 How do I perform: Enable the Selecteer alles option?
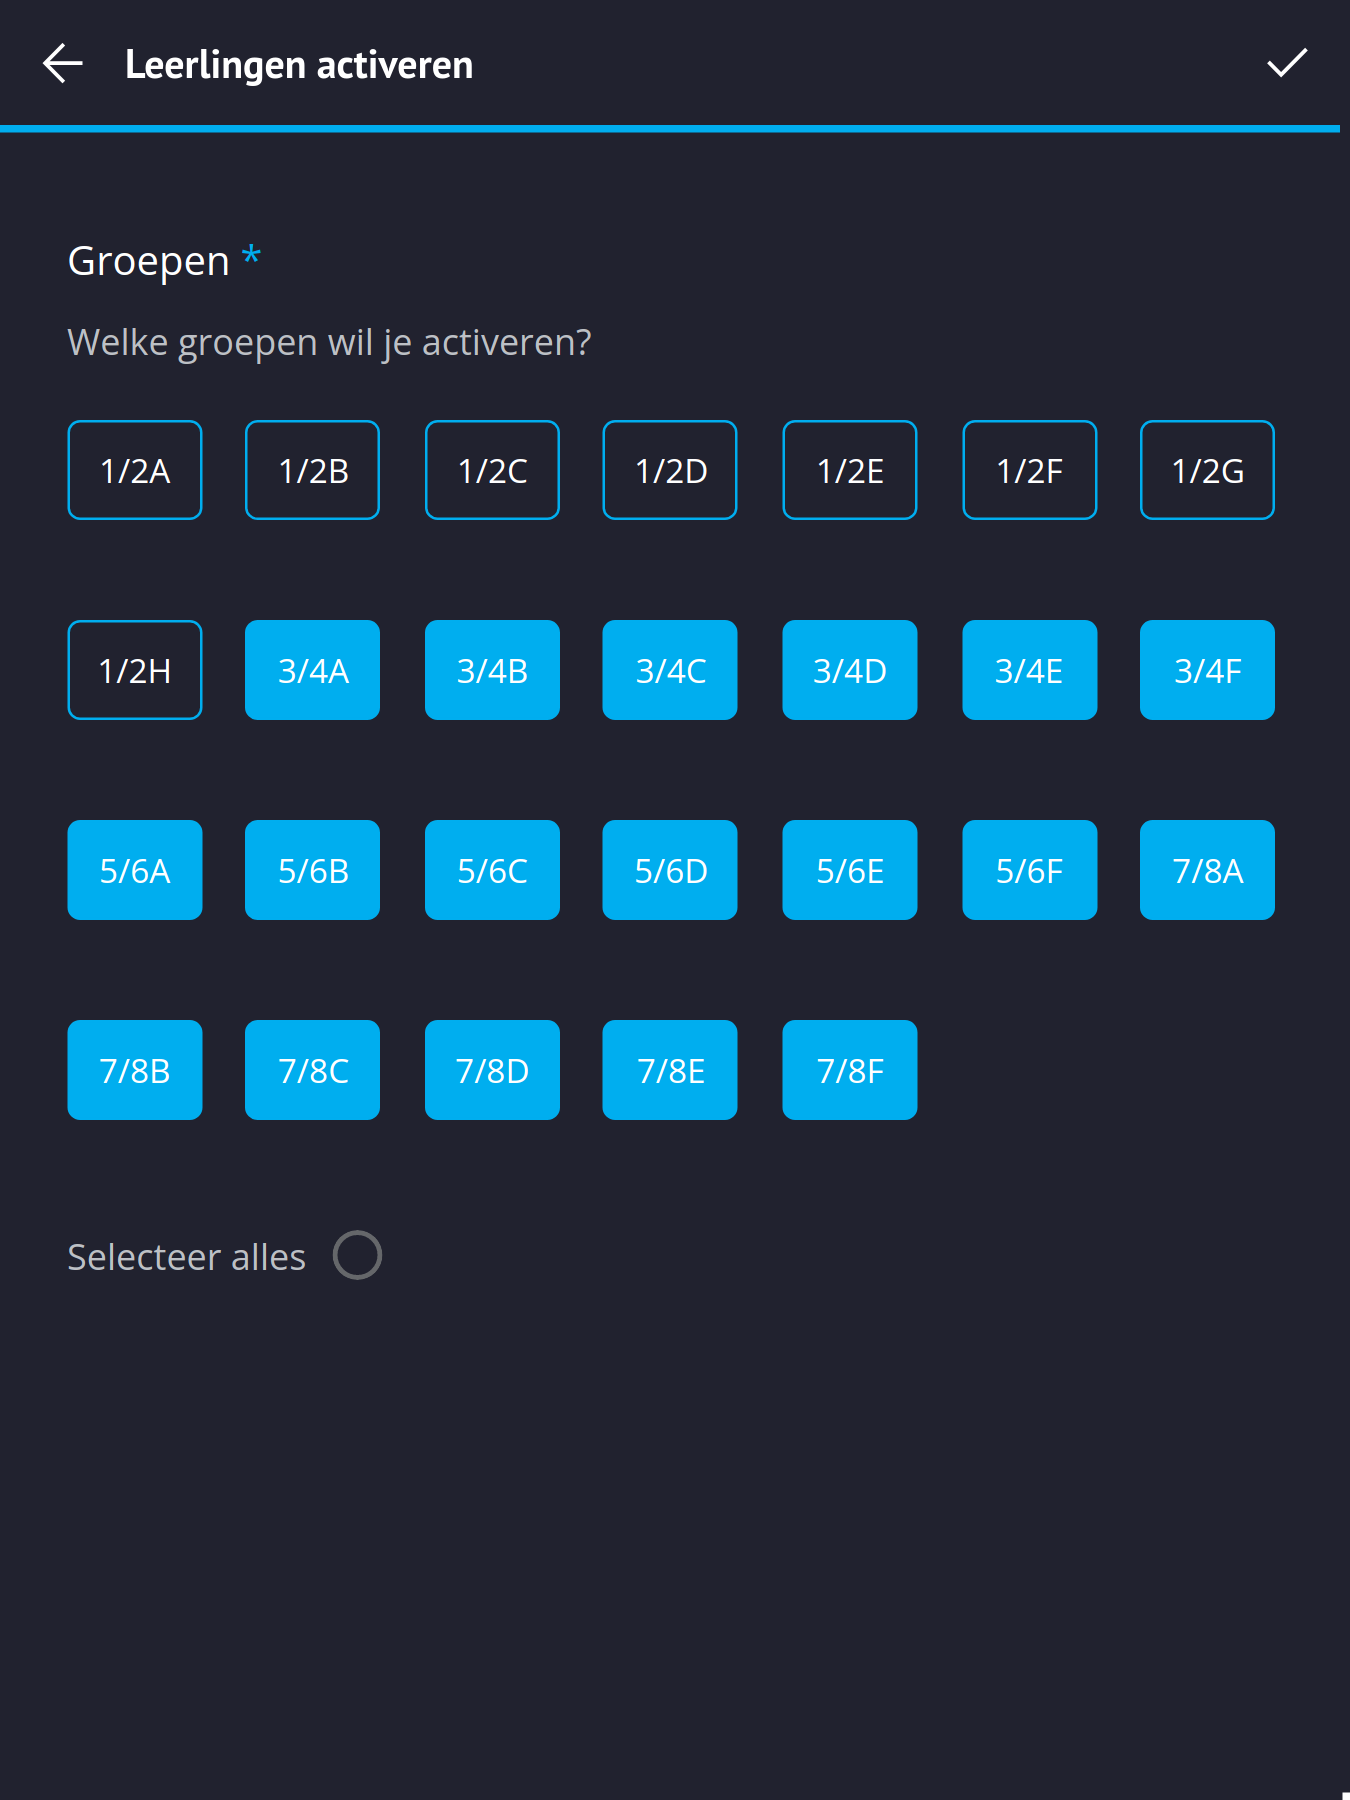coord(357,1255)
